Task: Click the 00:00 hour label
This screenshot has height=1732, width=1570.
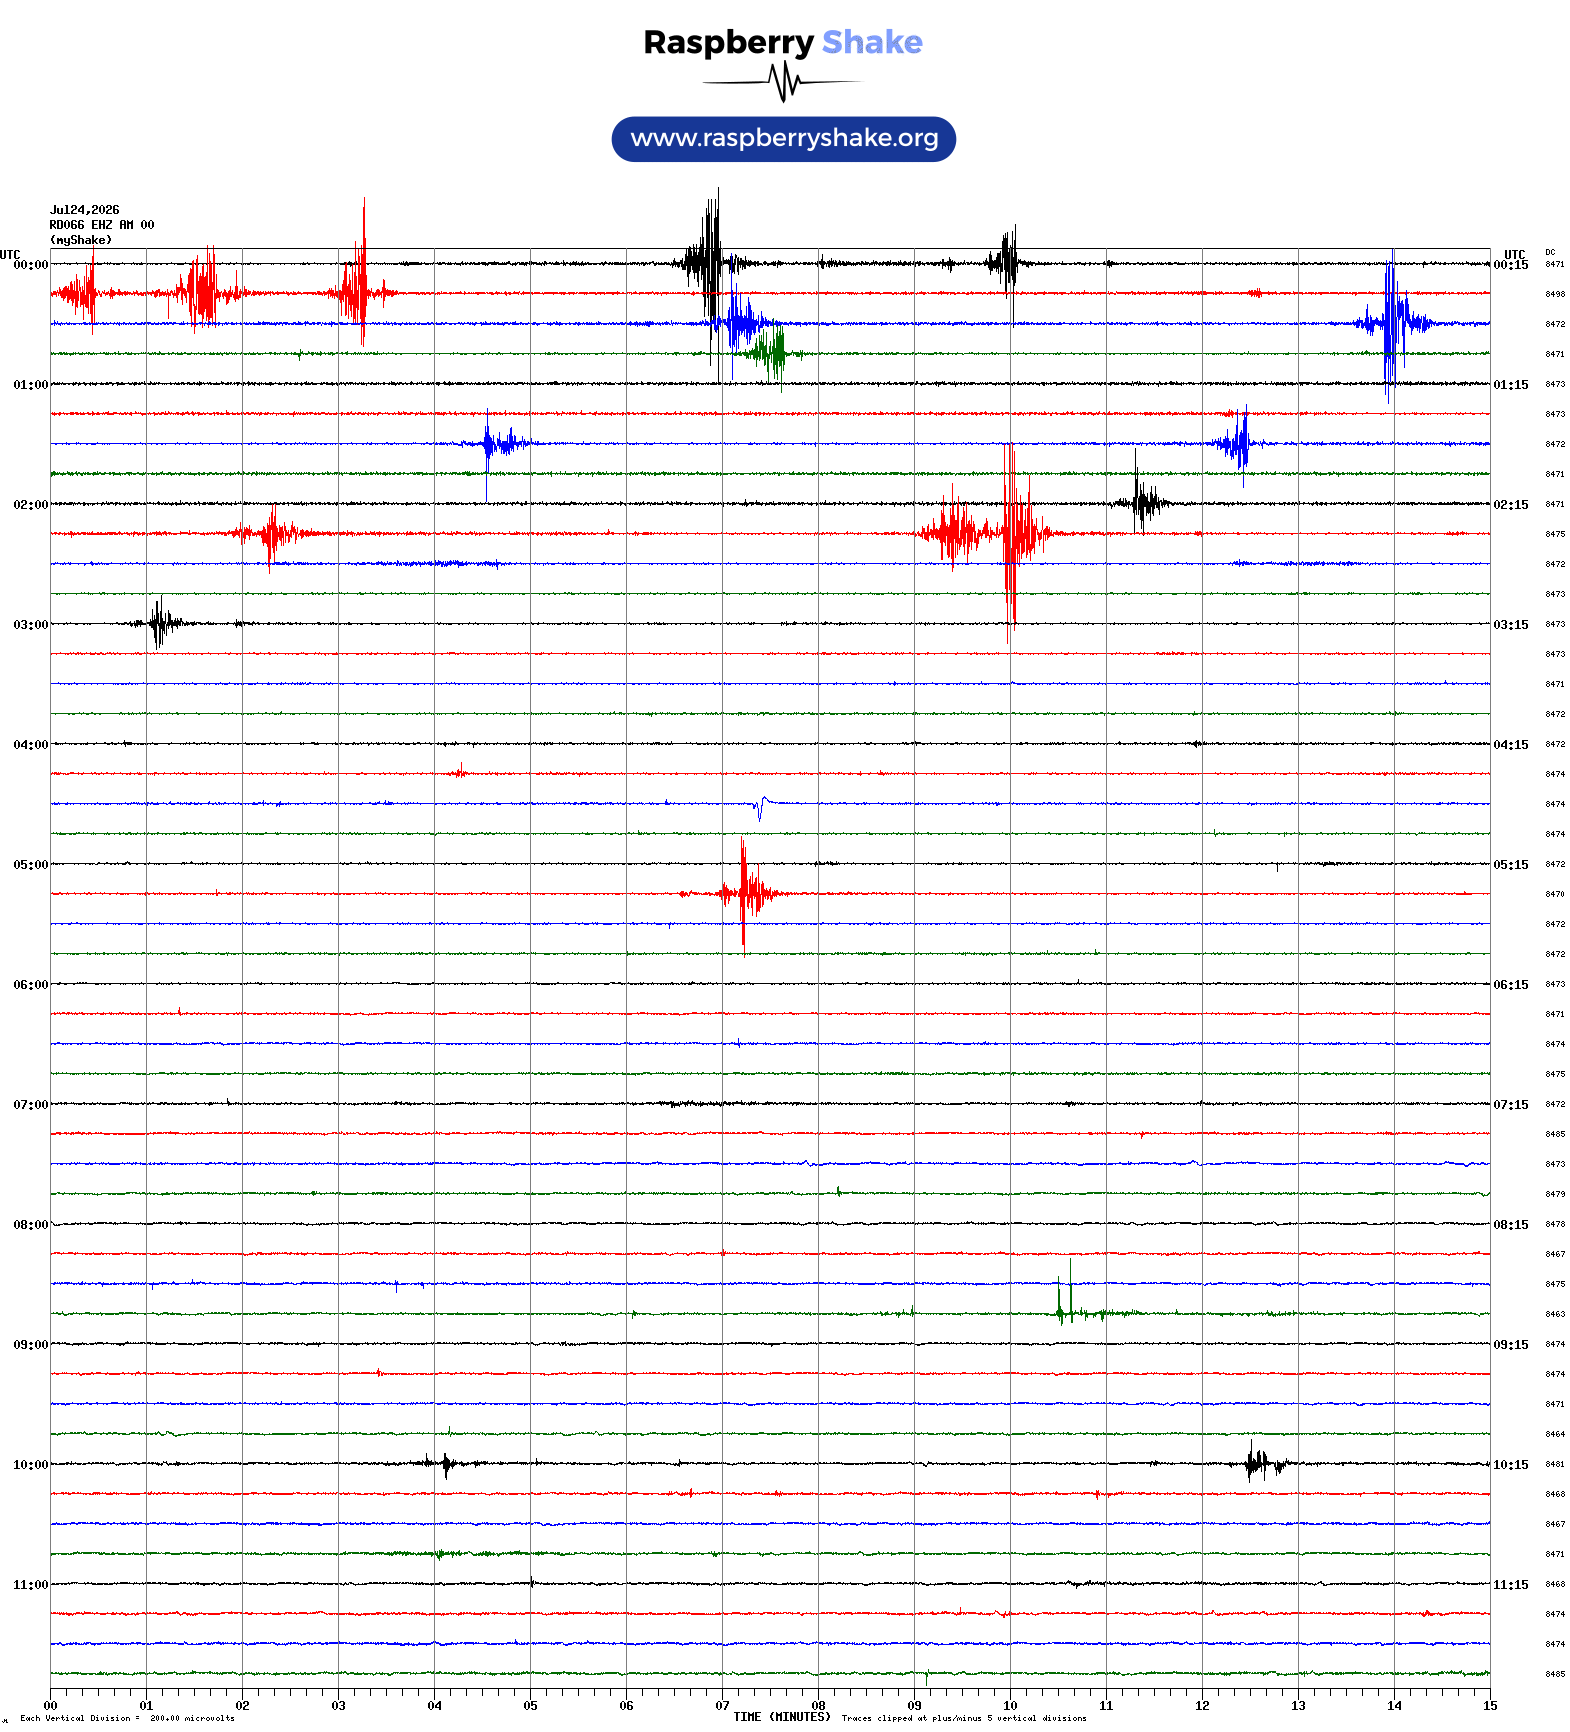Action: (x=31, y=265)
